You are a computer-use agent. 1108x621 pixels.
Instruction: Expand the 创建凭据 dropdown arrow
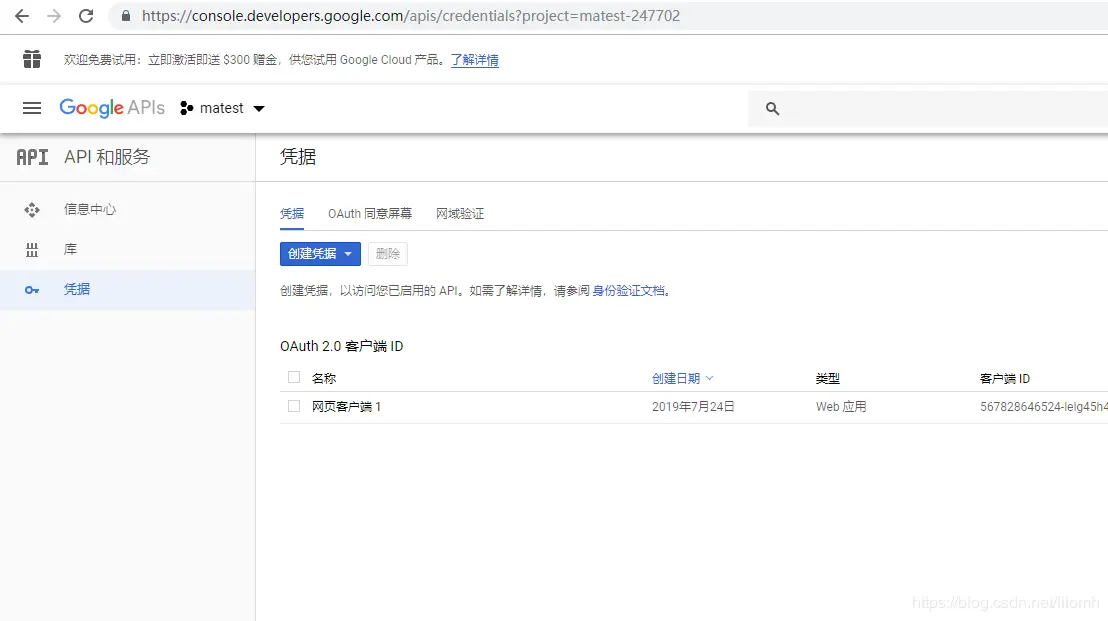(348, 254)
